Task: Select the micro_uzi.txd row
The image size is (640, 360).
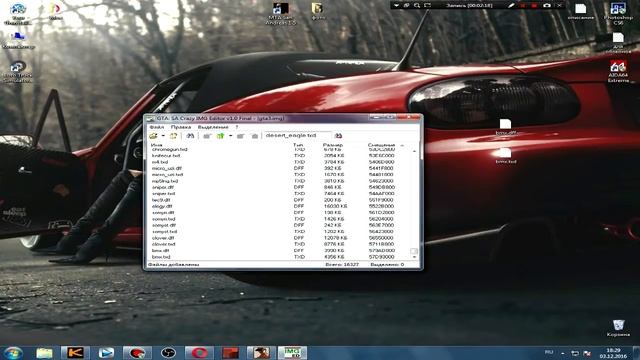Action: 280,175
